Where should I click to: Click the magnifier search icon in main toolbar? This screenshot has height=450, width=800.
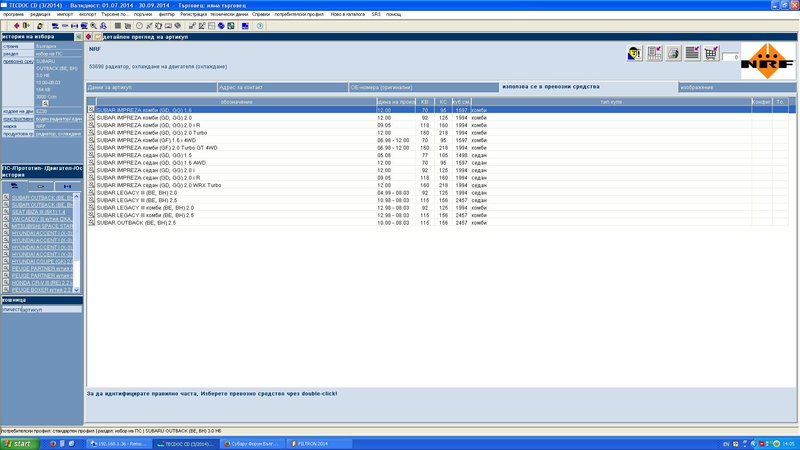click(93, 26)
